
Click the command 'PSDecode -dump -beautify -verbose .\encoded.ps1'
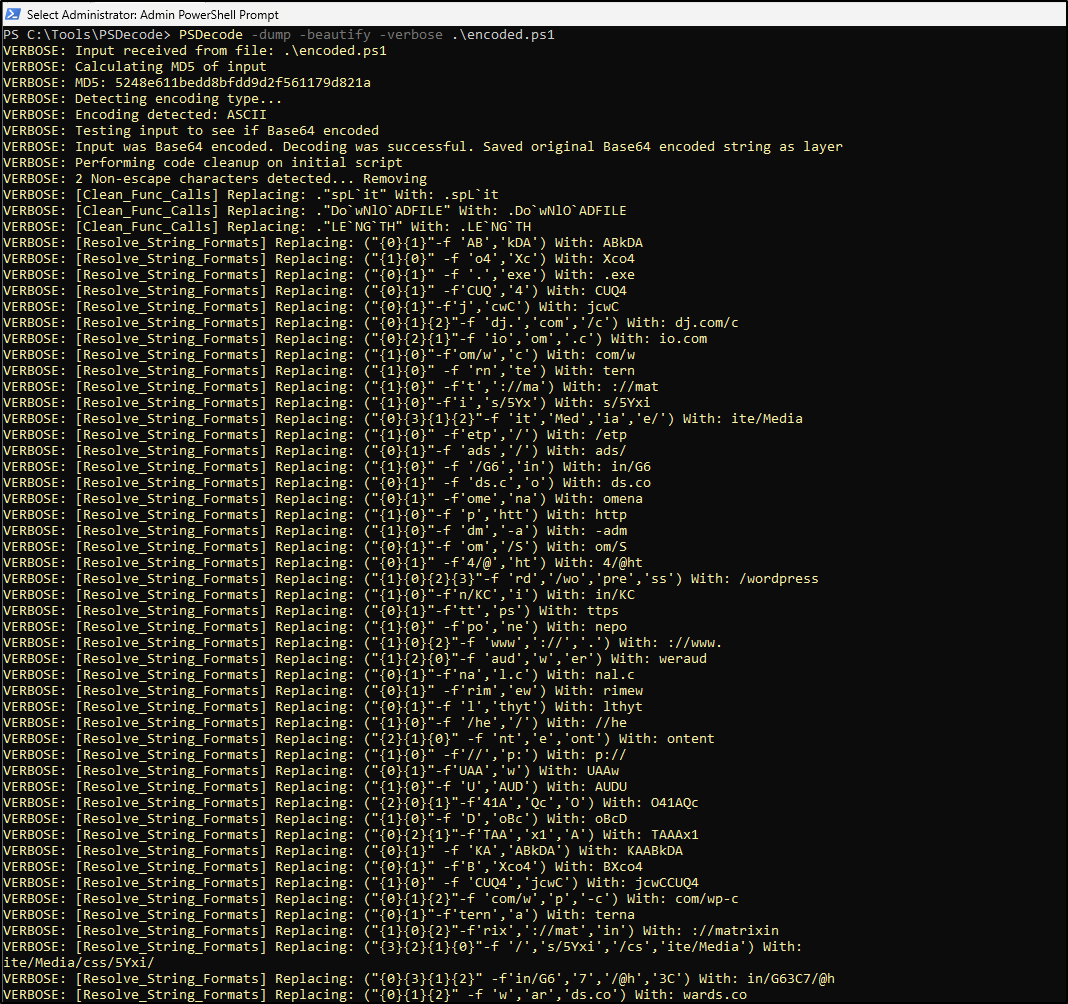[367, 35]
